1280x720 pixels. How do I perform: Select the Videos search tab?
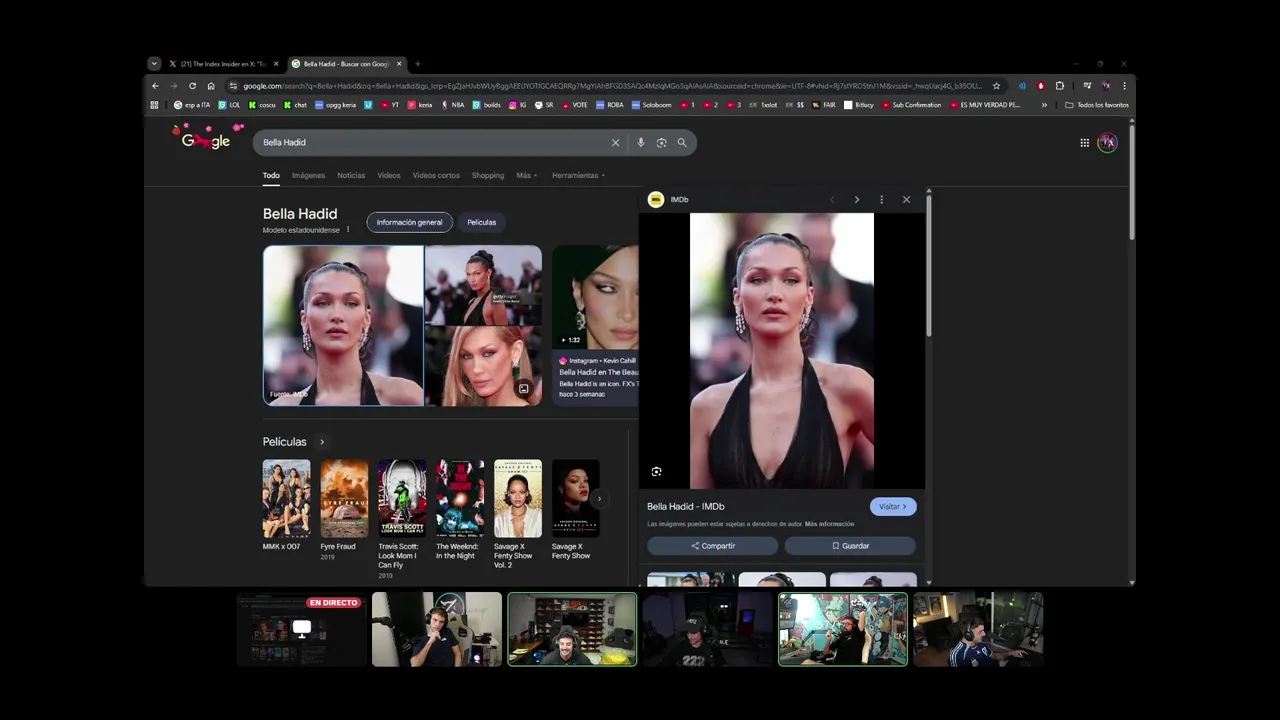pos(389,176)
